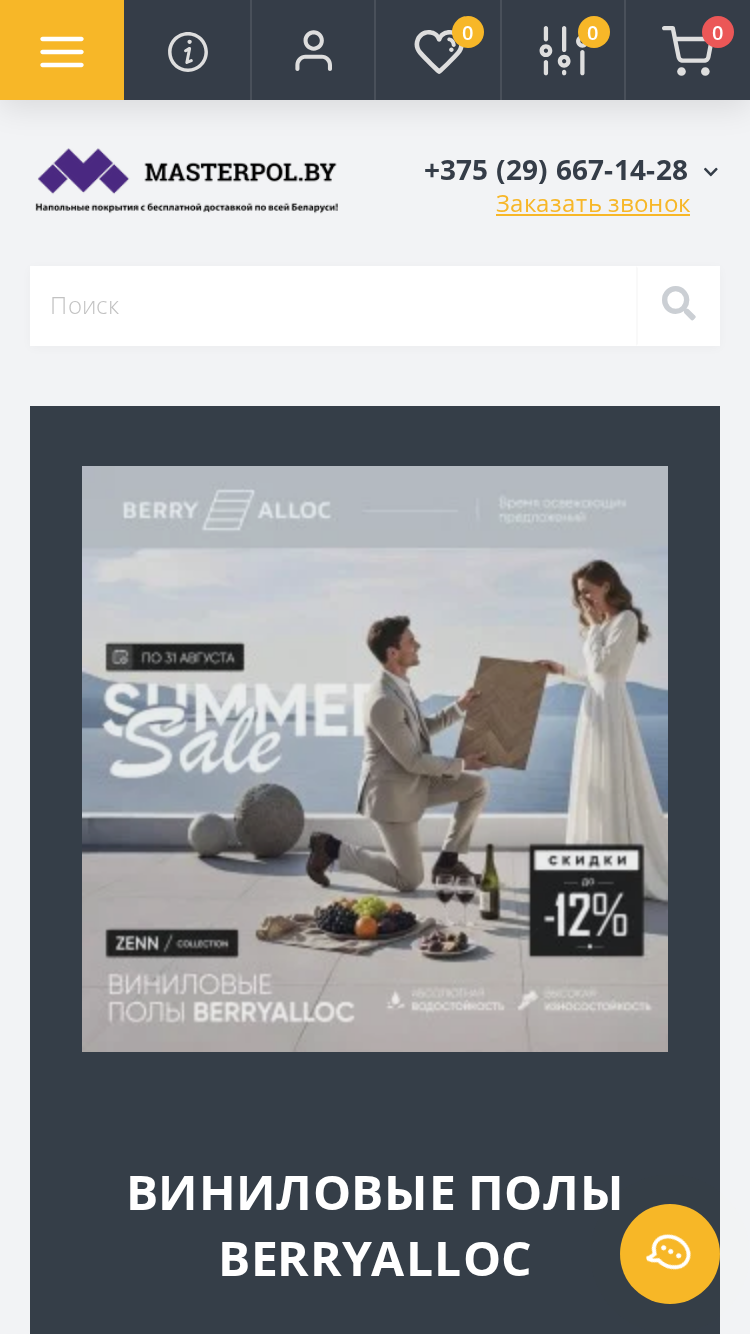Image resolution: width=750 pixels, height=1334 pixels.
Task: Click the magnifier search button
Action: pos(679,306)
